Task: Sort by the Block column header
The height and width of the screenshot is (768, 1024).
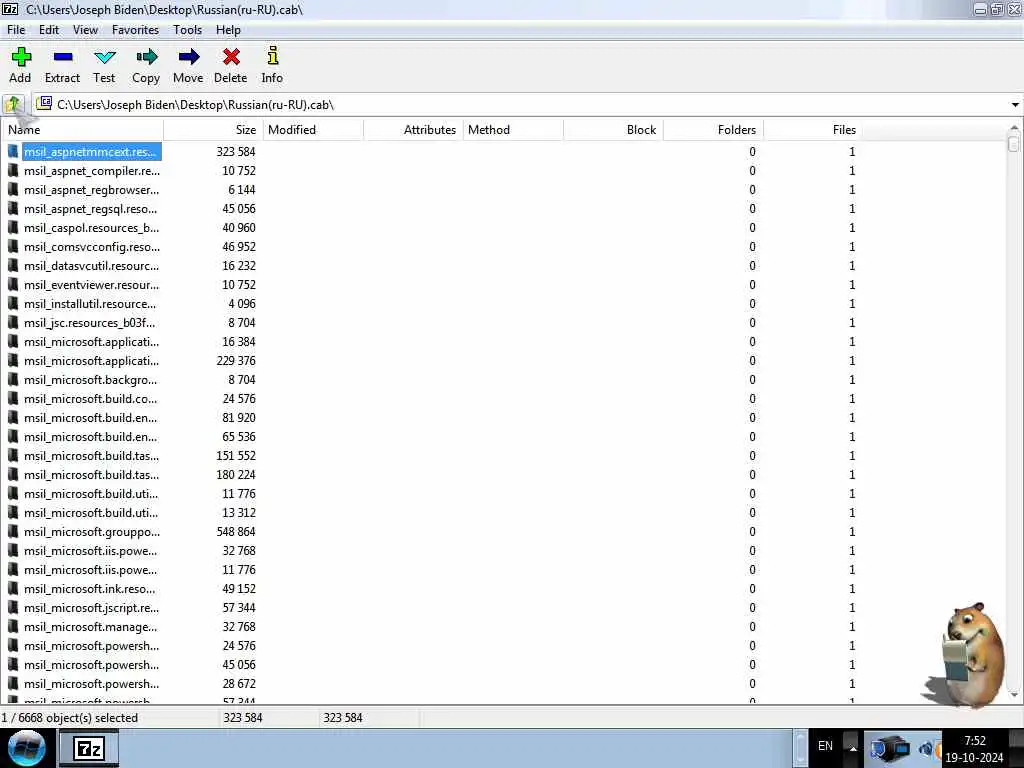Action: tap(613, 129)
